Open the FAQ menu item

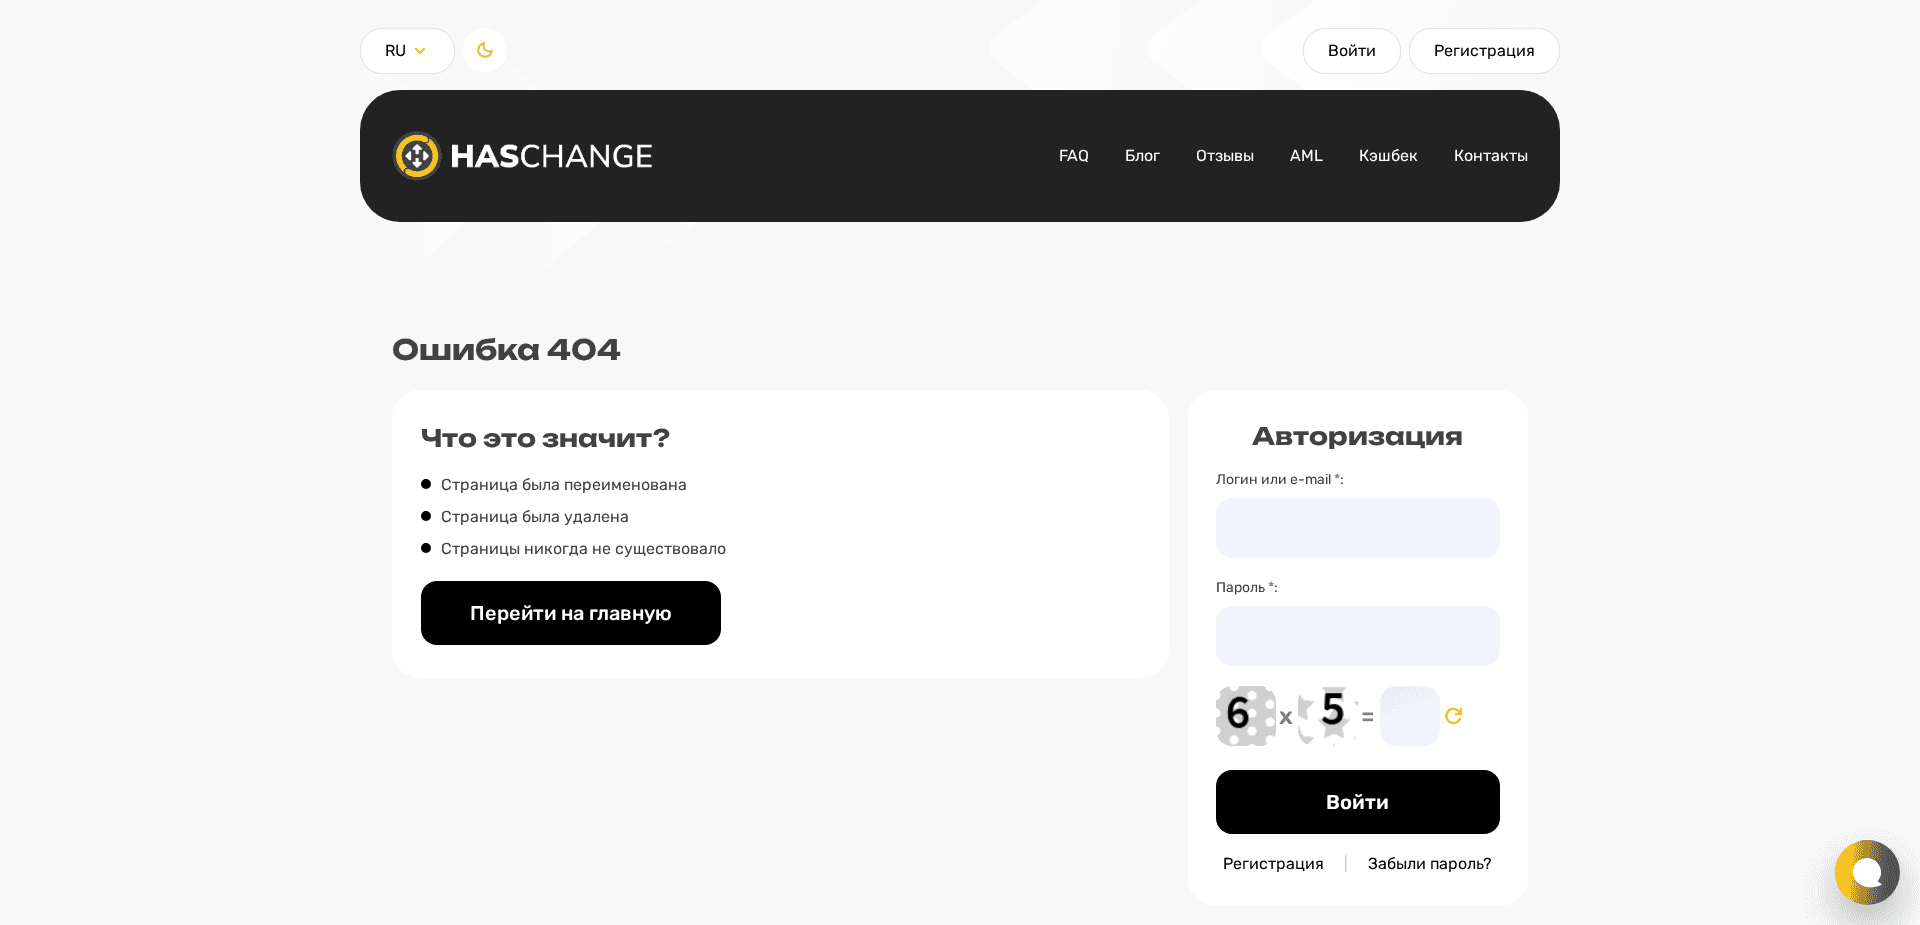(x=1073, y=156)
